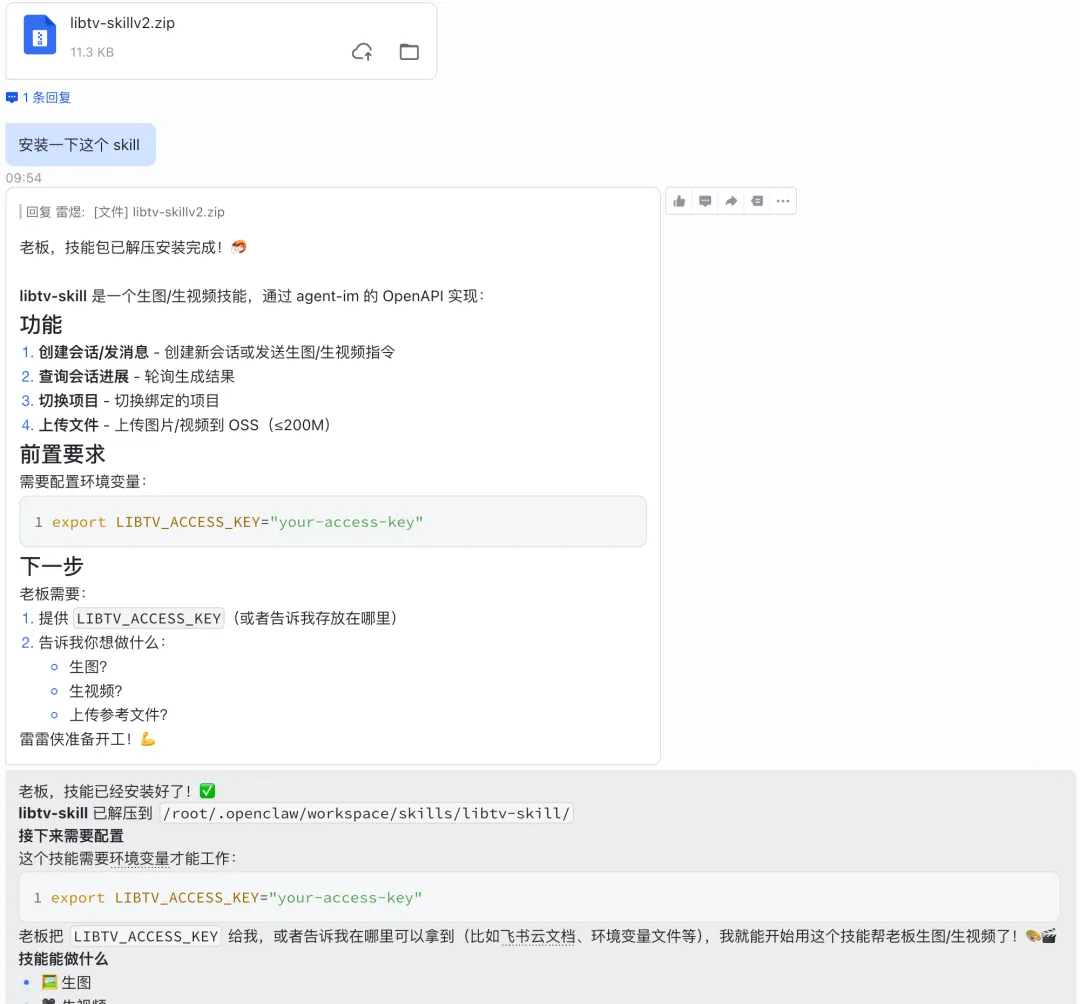The image size is (1080, 1004).
Task: Reply to the message with comment icon
Action: (x=705, y=201)
